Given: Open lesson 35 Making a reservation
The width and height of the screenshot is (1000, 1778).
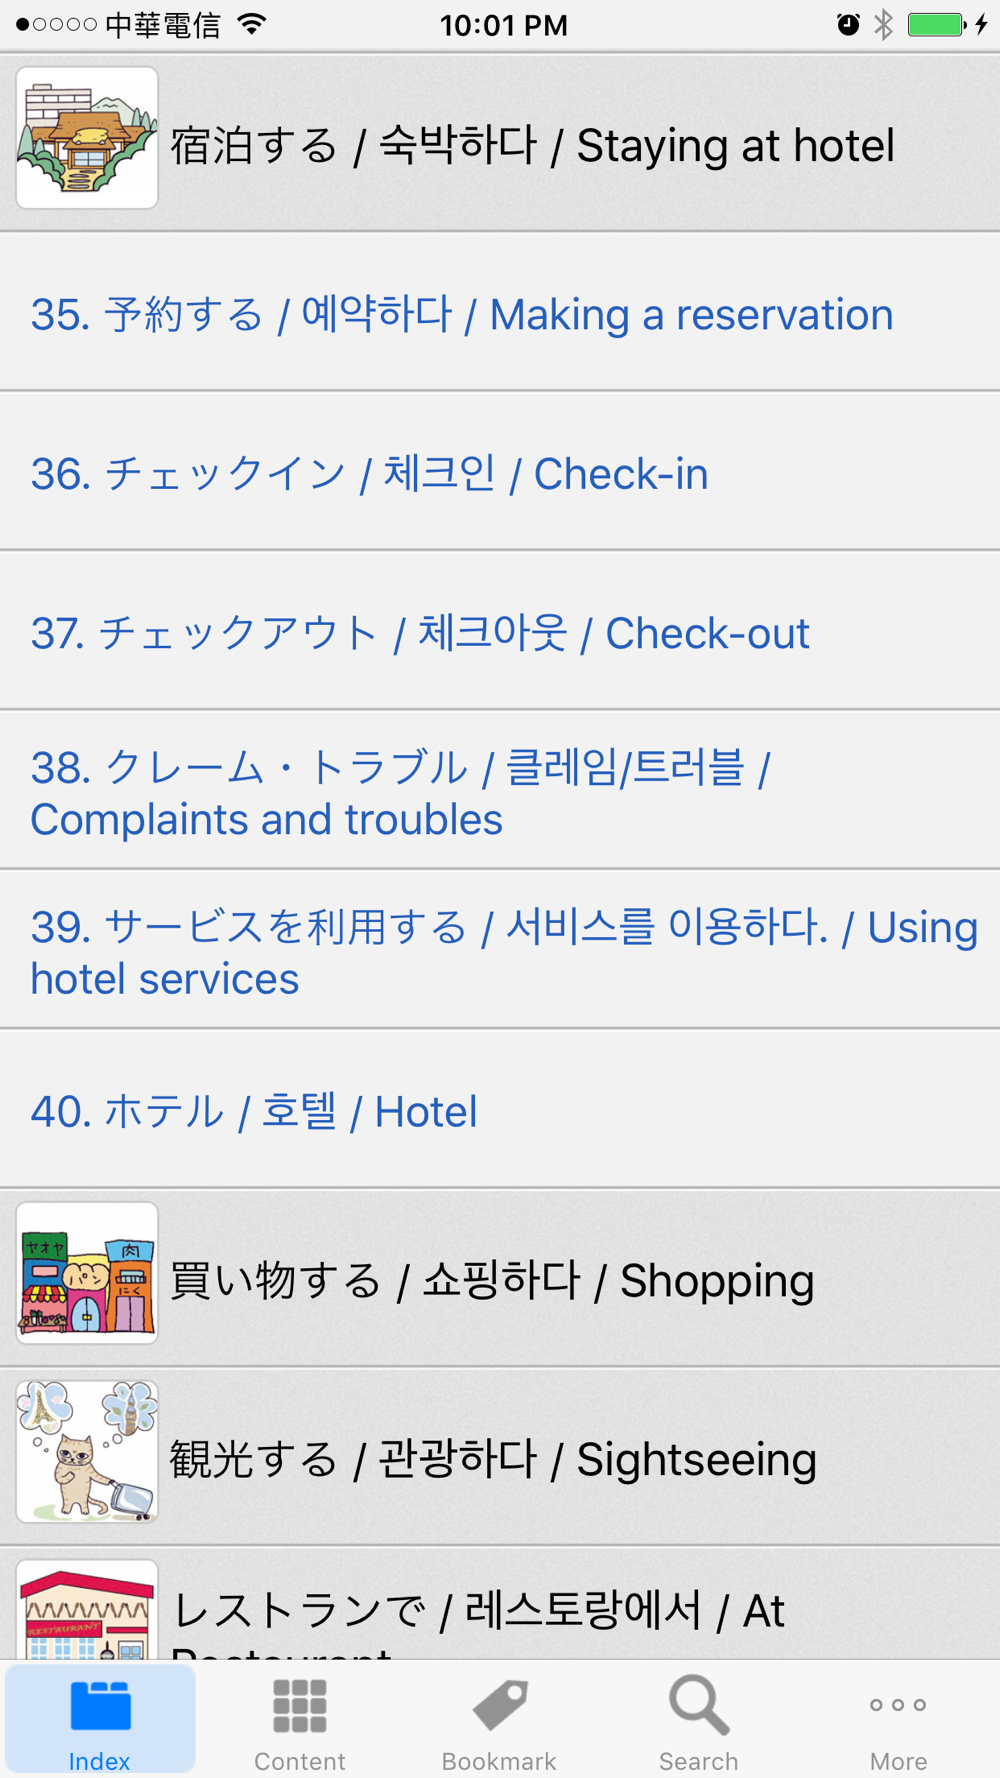Looking at the screenshot, I should click(500, 313).
